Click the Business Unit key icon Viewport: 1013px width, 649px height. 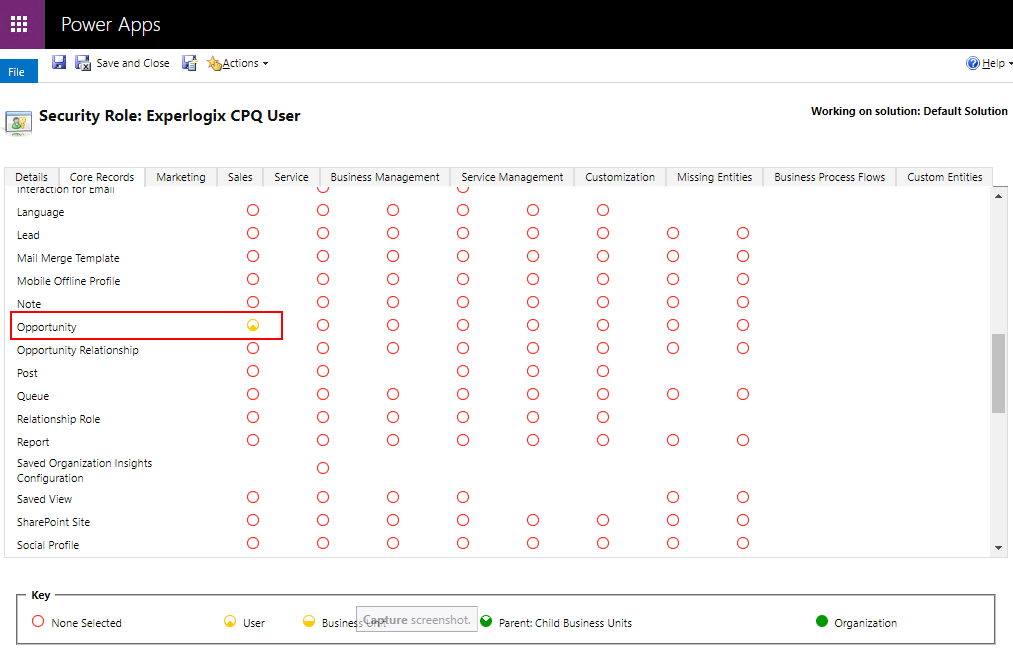[309, 621]
